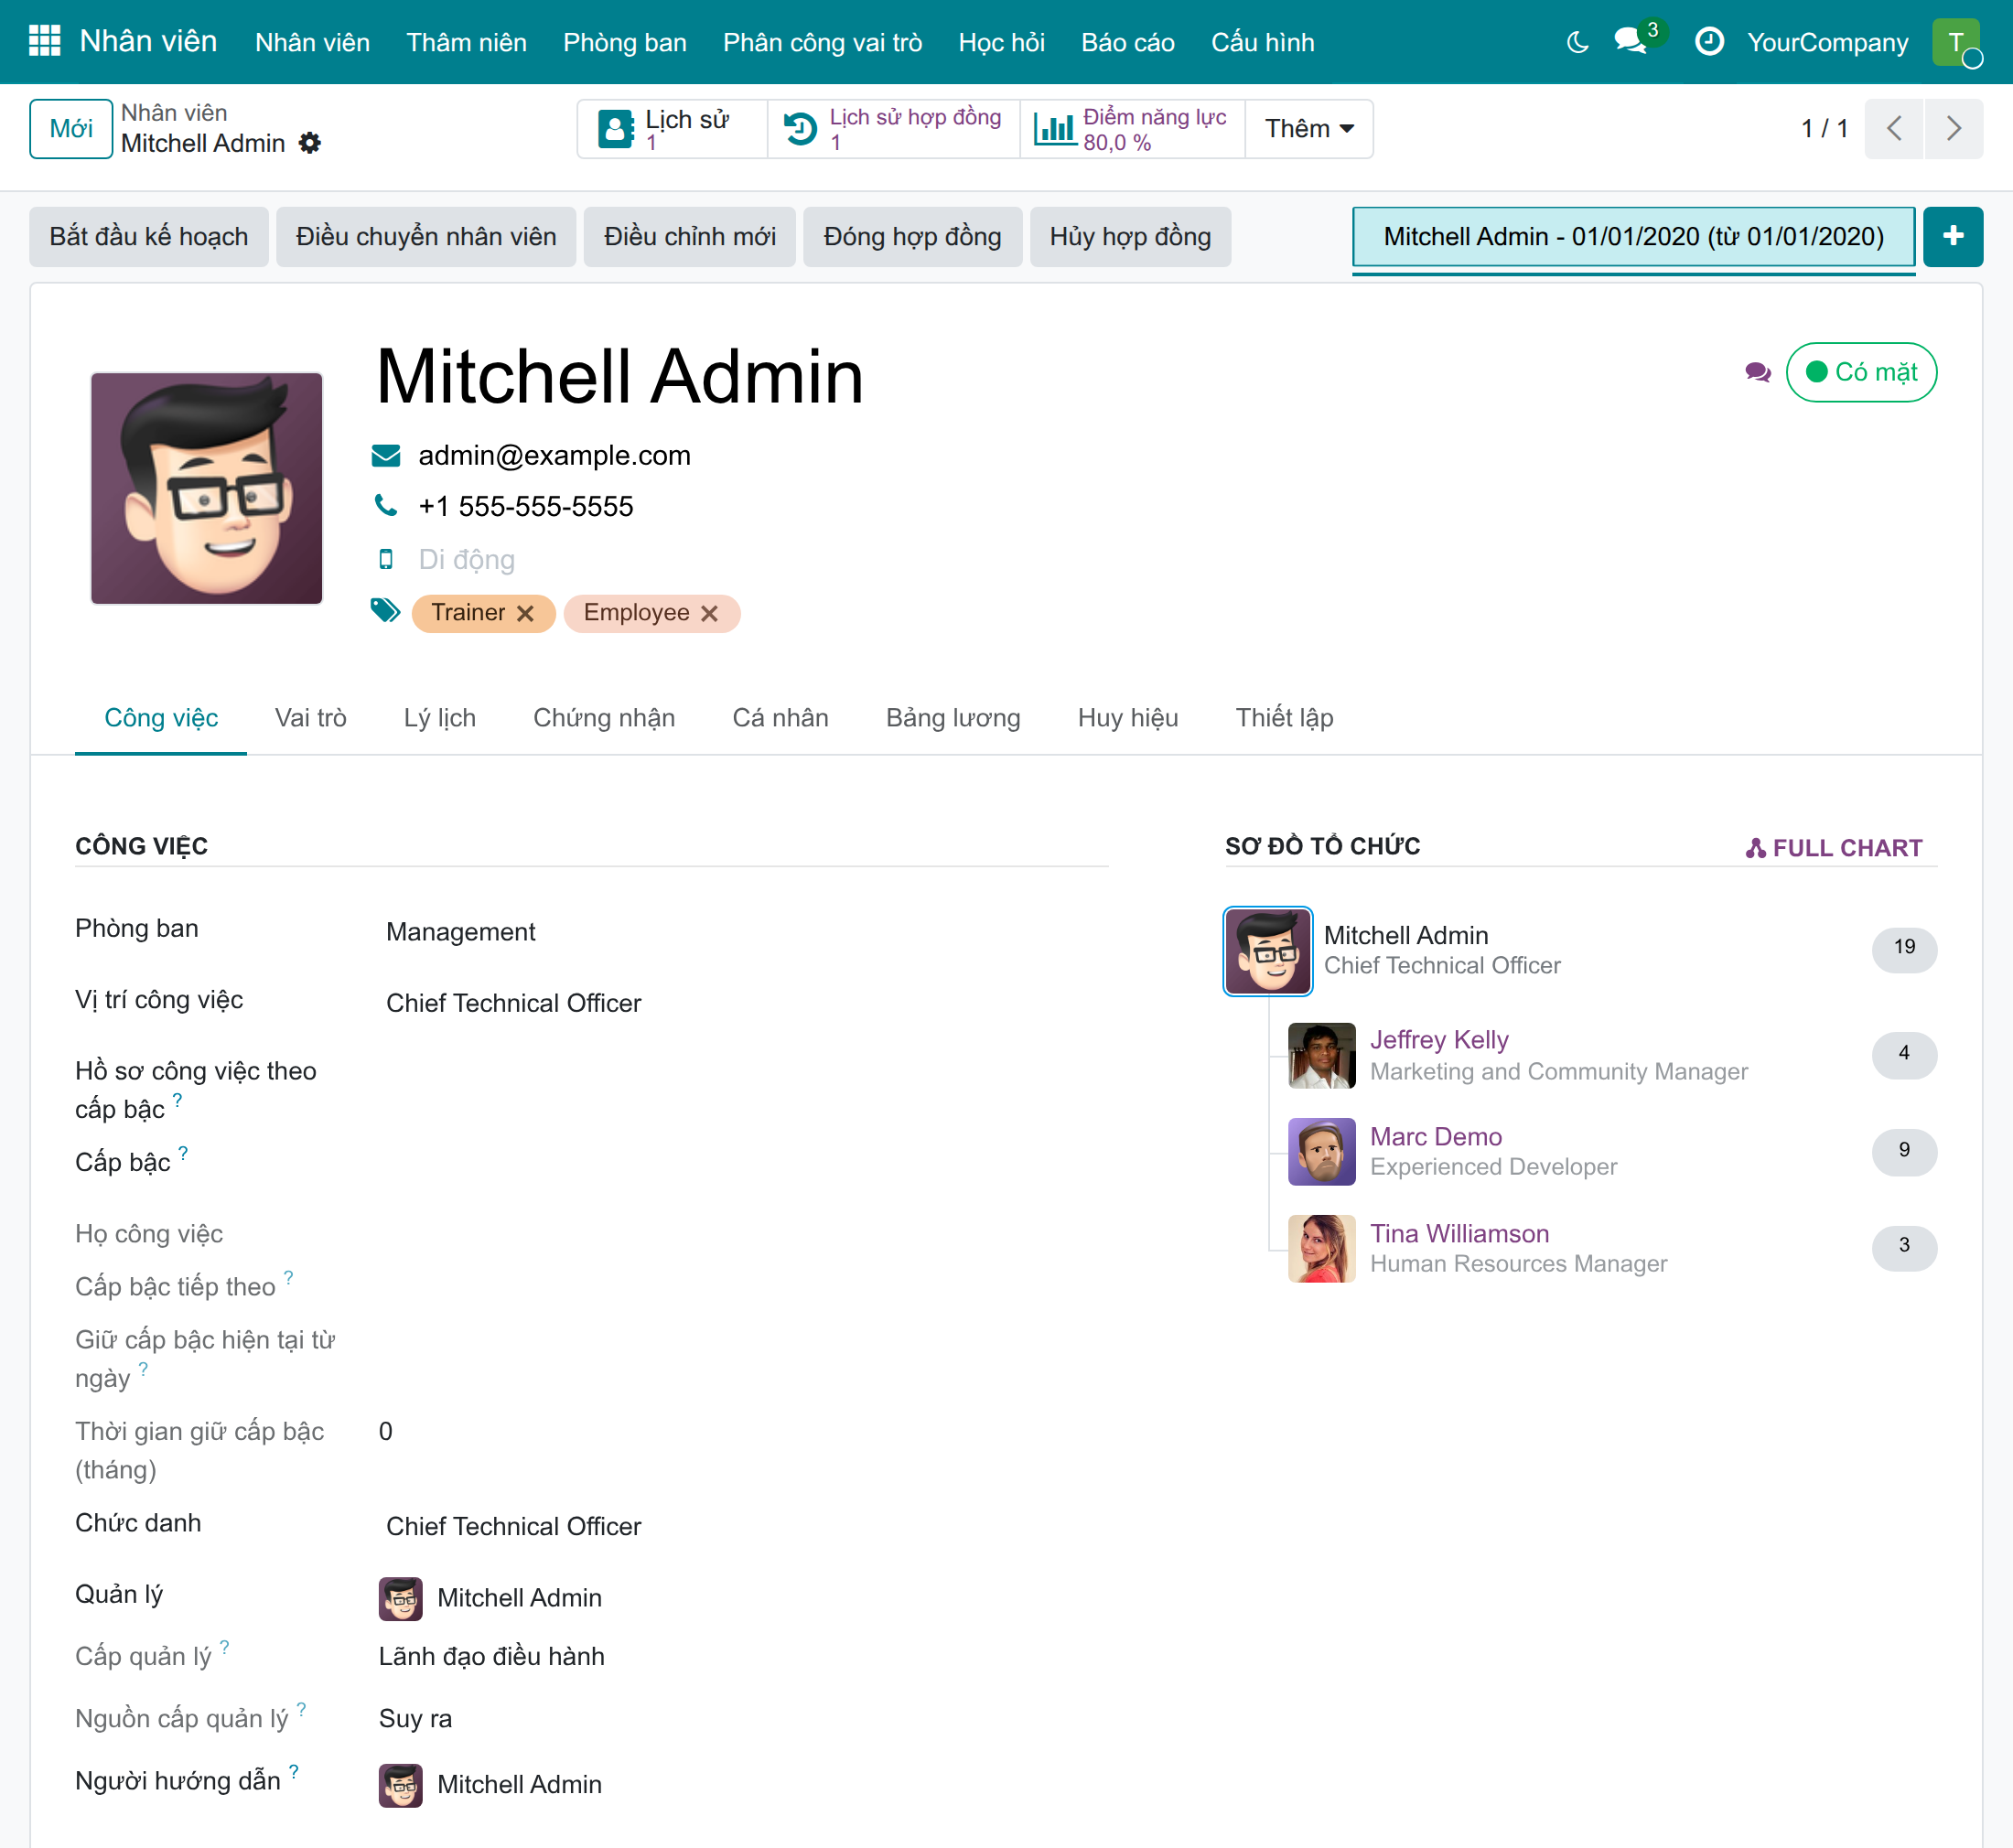Open the activities clock icon

(1709, 42)
